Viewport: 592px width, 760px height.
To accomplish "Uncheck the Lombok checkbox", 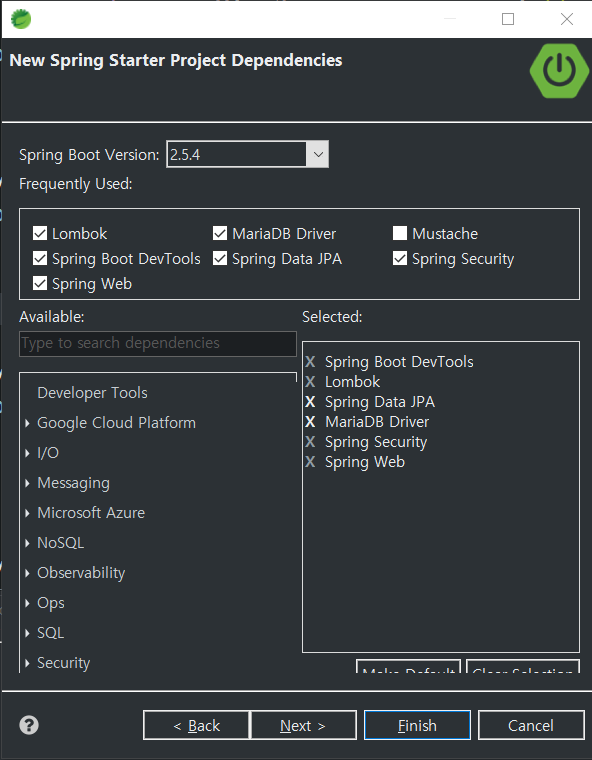I will tap(40, 234).
